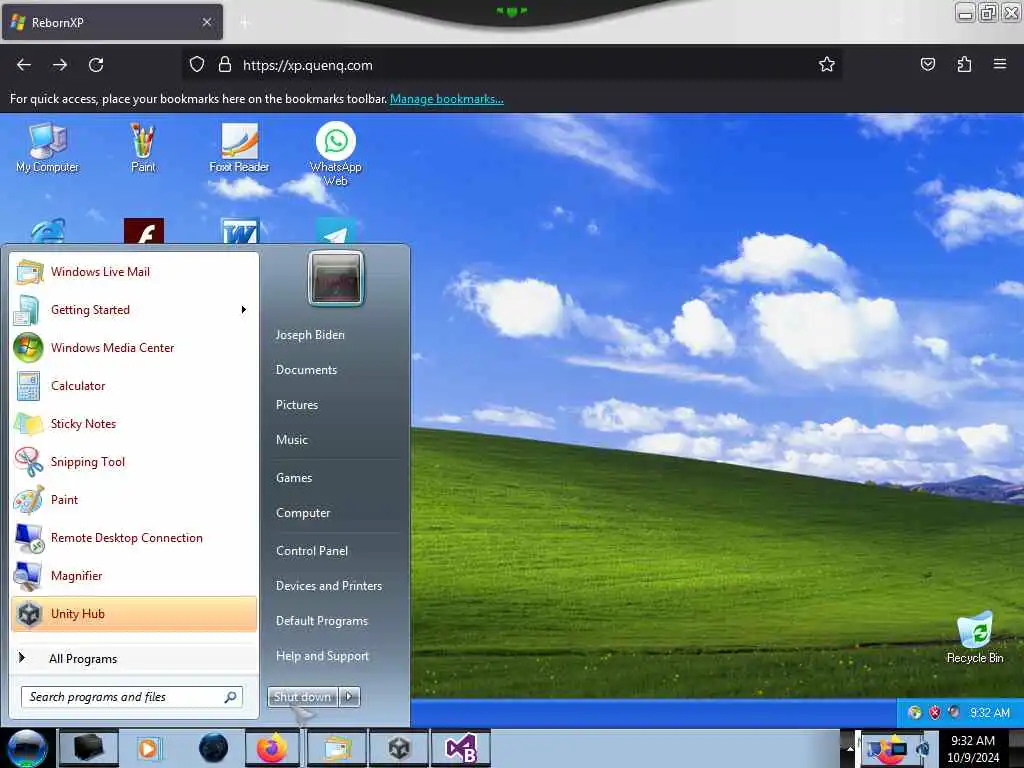Screen dimensions: 1024x768
Task: Click the search magnifier icon in Start menu
Action: pos(231,697)
